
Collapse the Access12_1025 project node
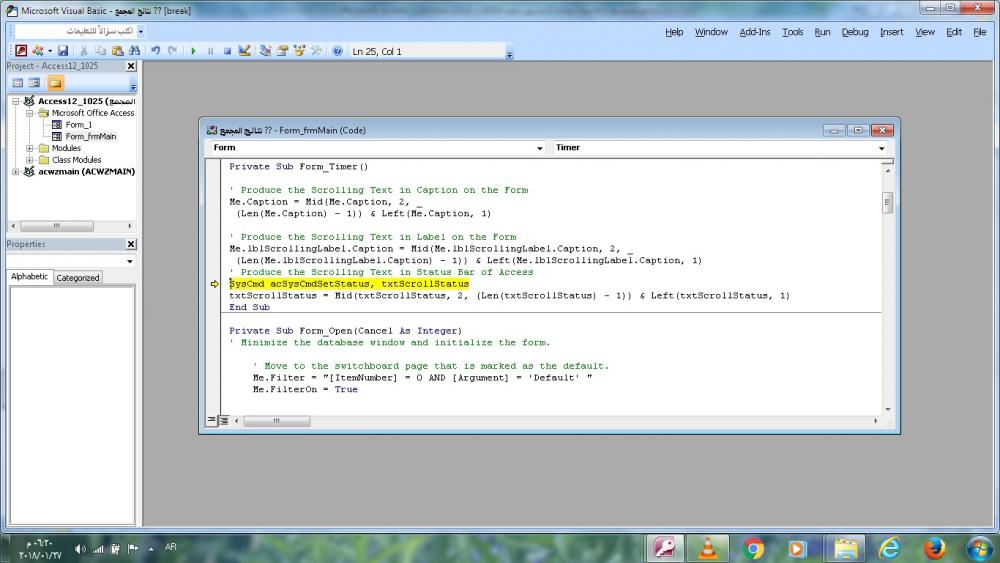tap(16, 101)
